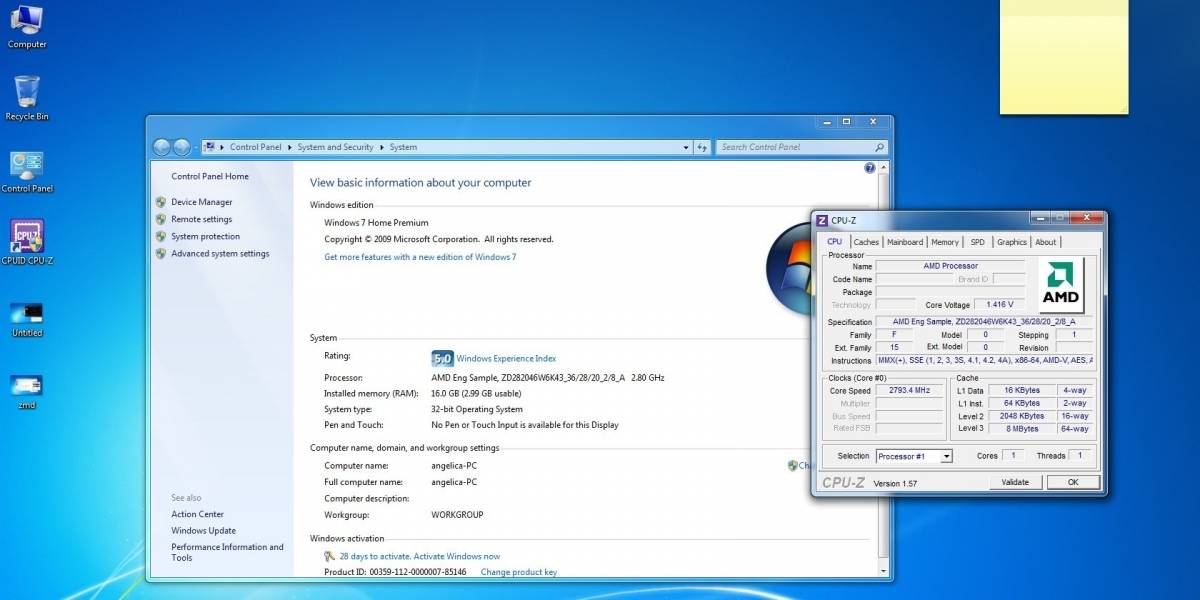The height and width of the screenshot is (600, 1200).
Task: Click the Forward arrow in Control Panel
Action: pos(182,147)
